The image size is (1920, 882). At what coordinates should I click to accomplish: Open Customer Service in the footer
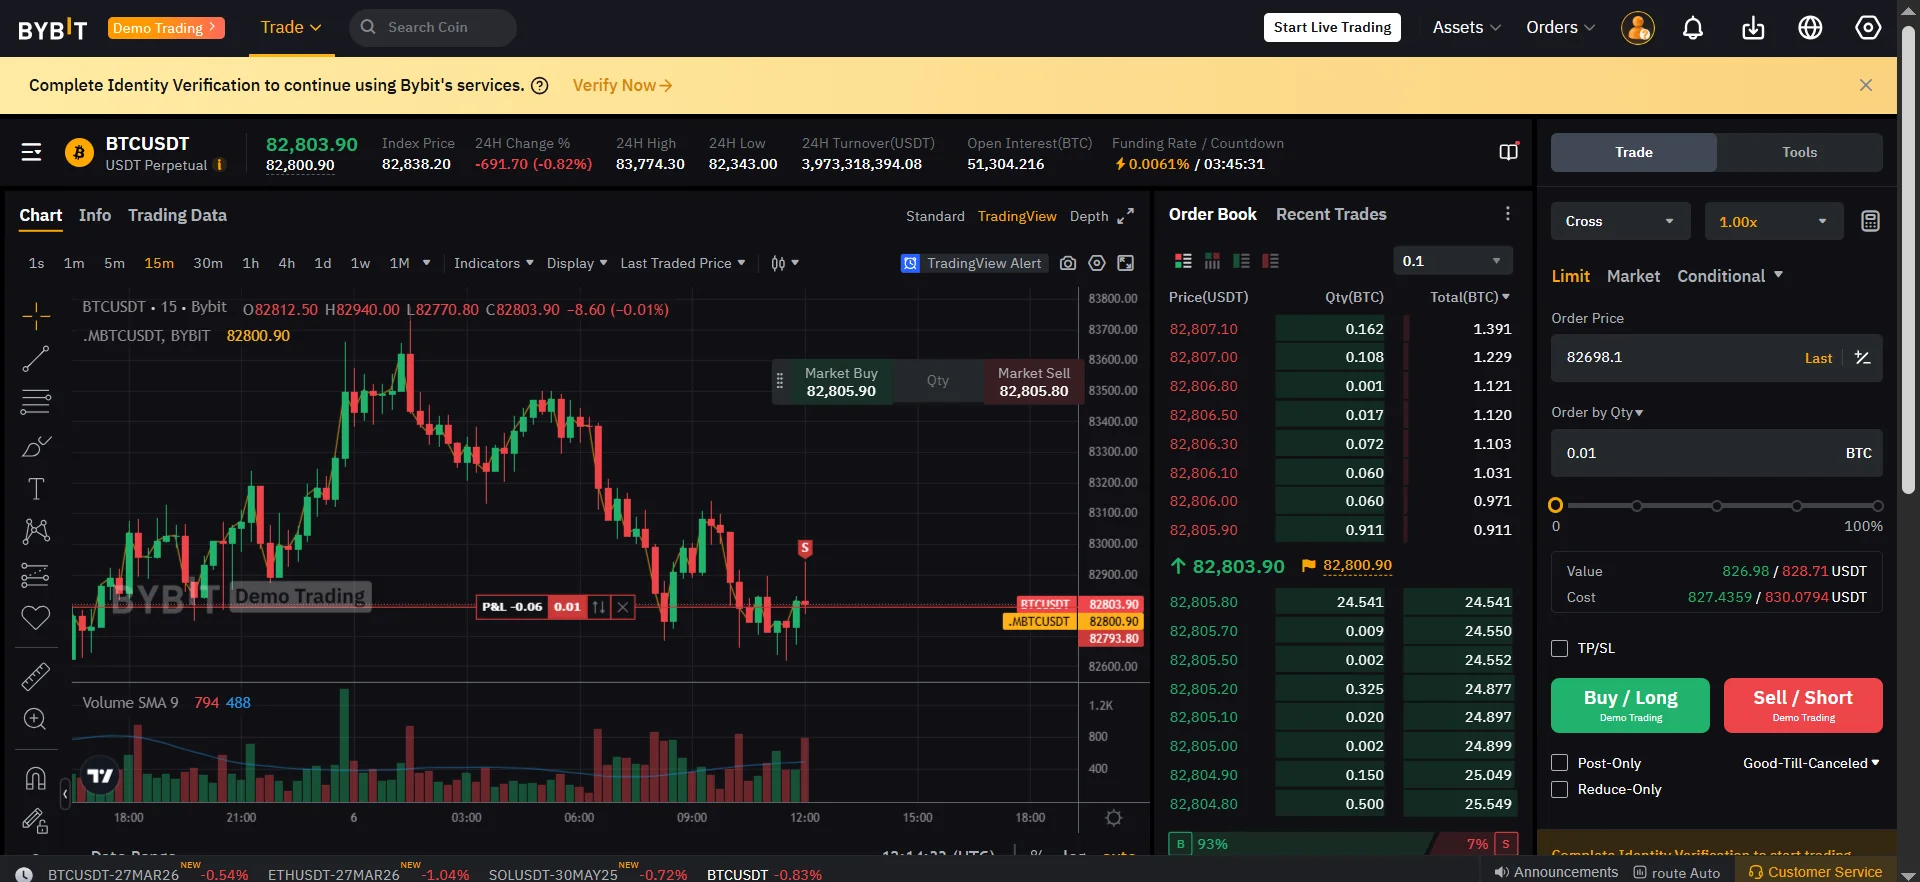(1815, 872)
